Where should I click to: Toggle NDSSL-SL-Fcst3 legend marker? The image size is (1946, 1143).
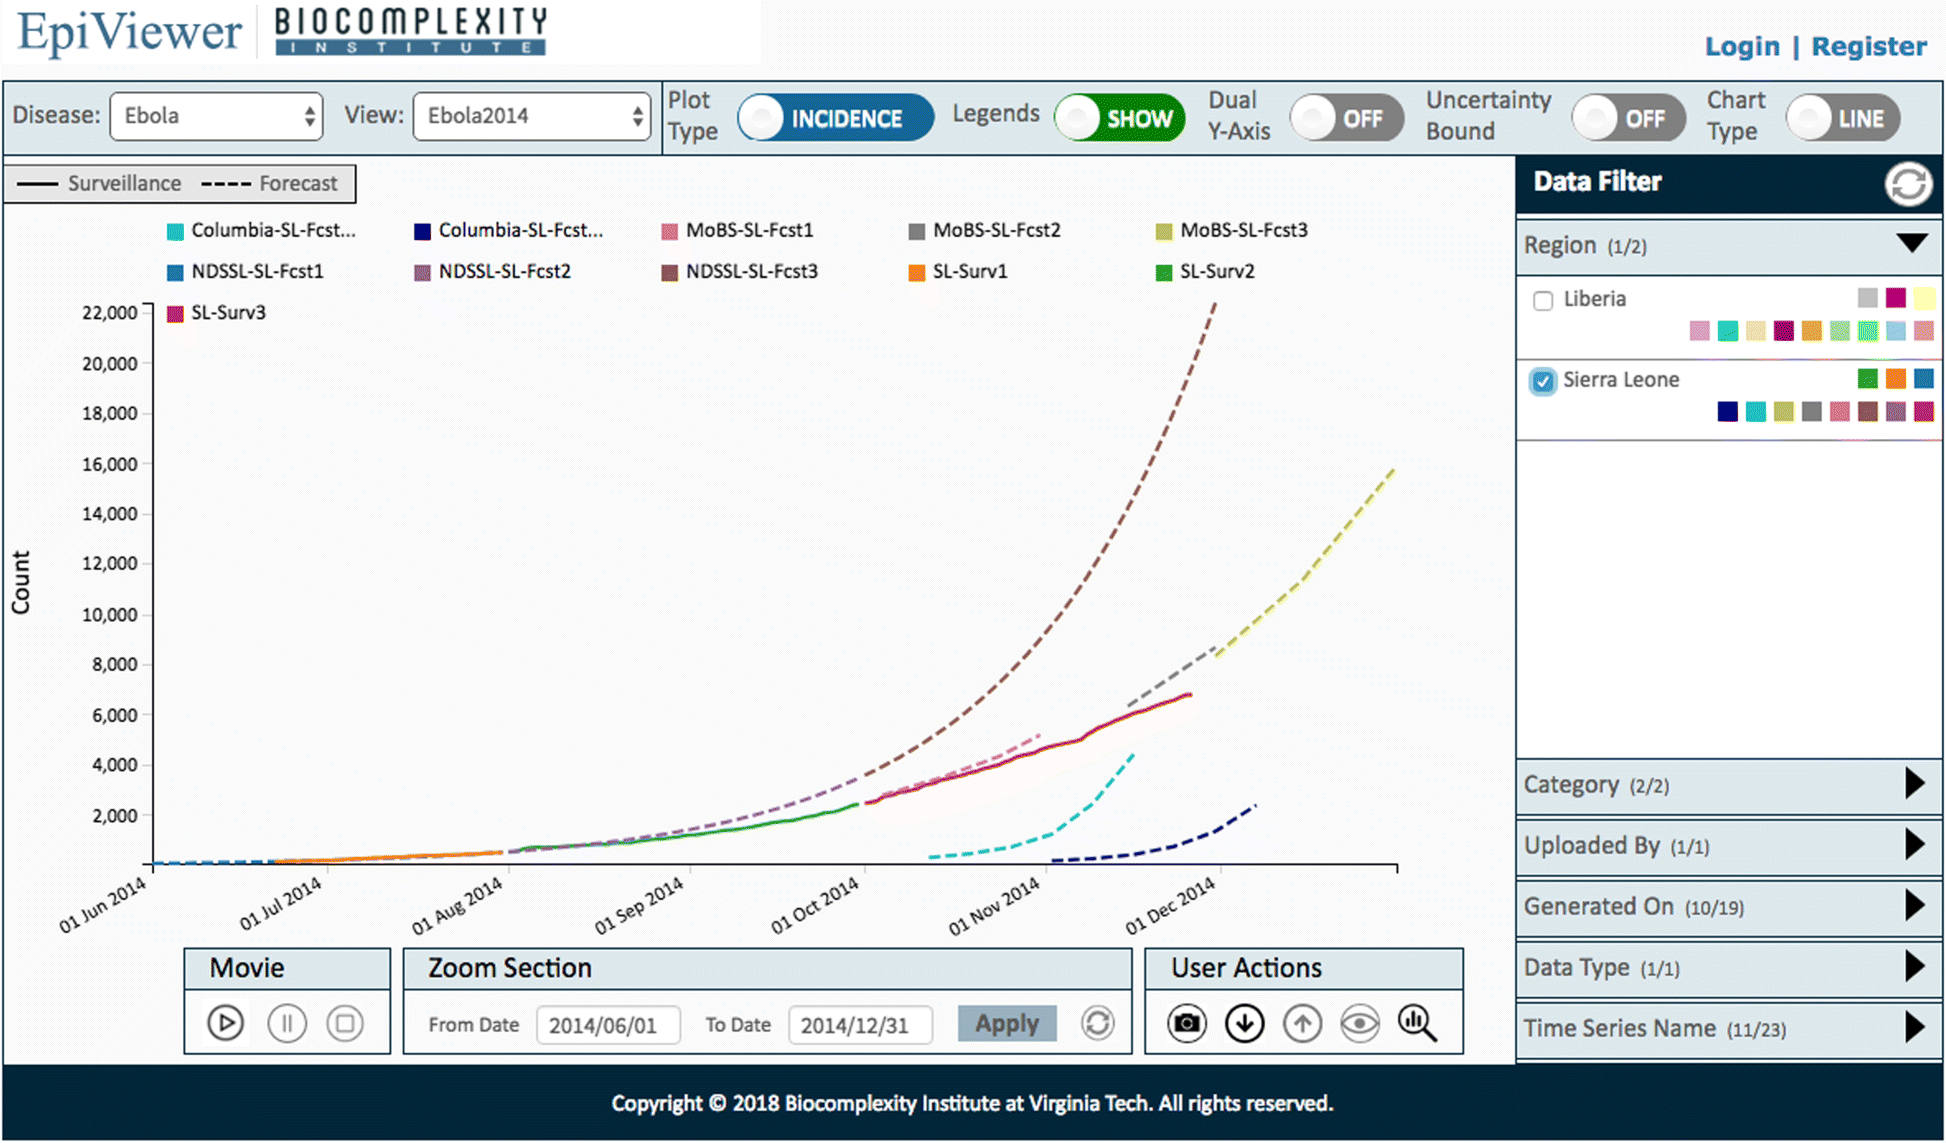670,272
